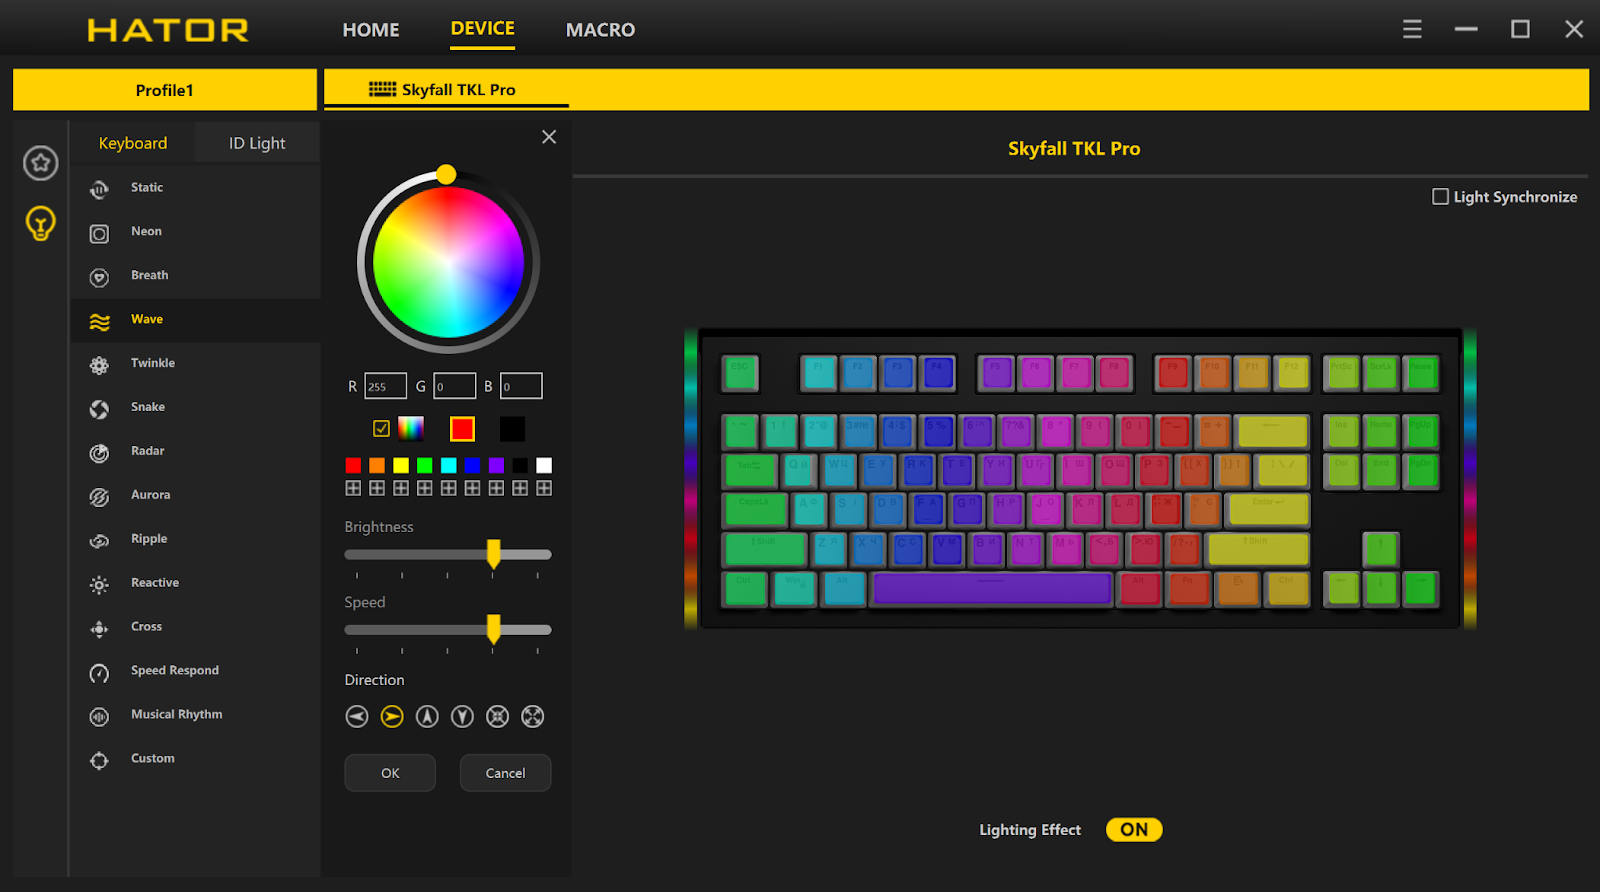The width and height of the screenshot is (1600, 892).
Task: Select the Wave lighting effect
Action: [x=196, y=320]
